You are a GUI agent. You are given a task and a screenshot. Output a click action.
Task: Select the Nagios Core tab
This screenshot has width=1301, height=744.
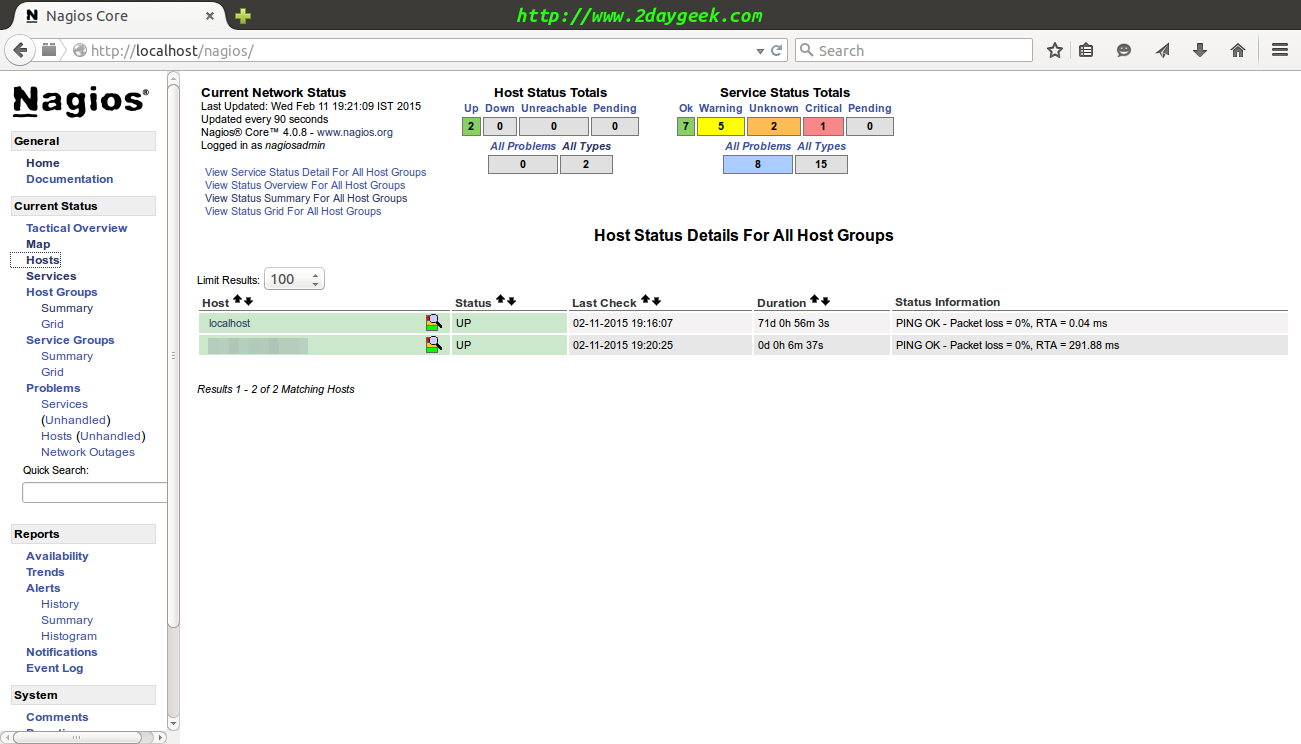click(x=118, y=16)
